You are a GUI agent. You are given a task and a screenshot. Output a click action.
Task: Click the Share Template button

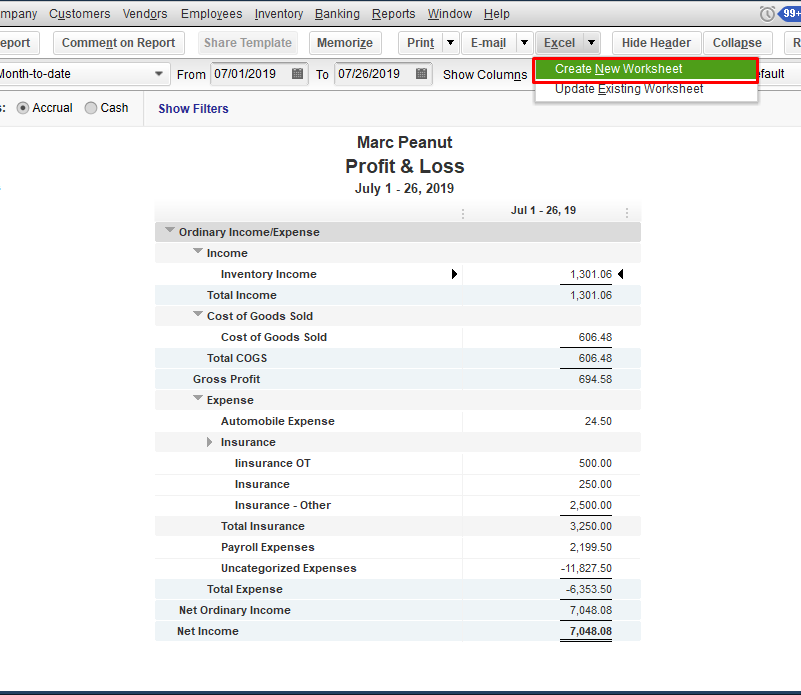(x=248, y=42)
